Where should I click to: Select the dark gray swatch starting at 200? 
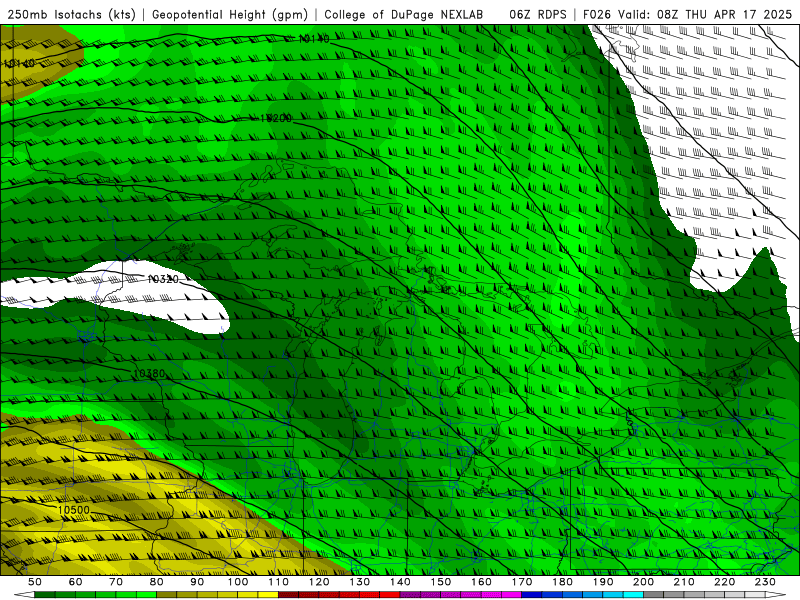pos(654,595)
